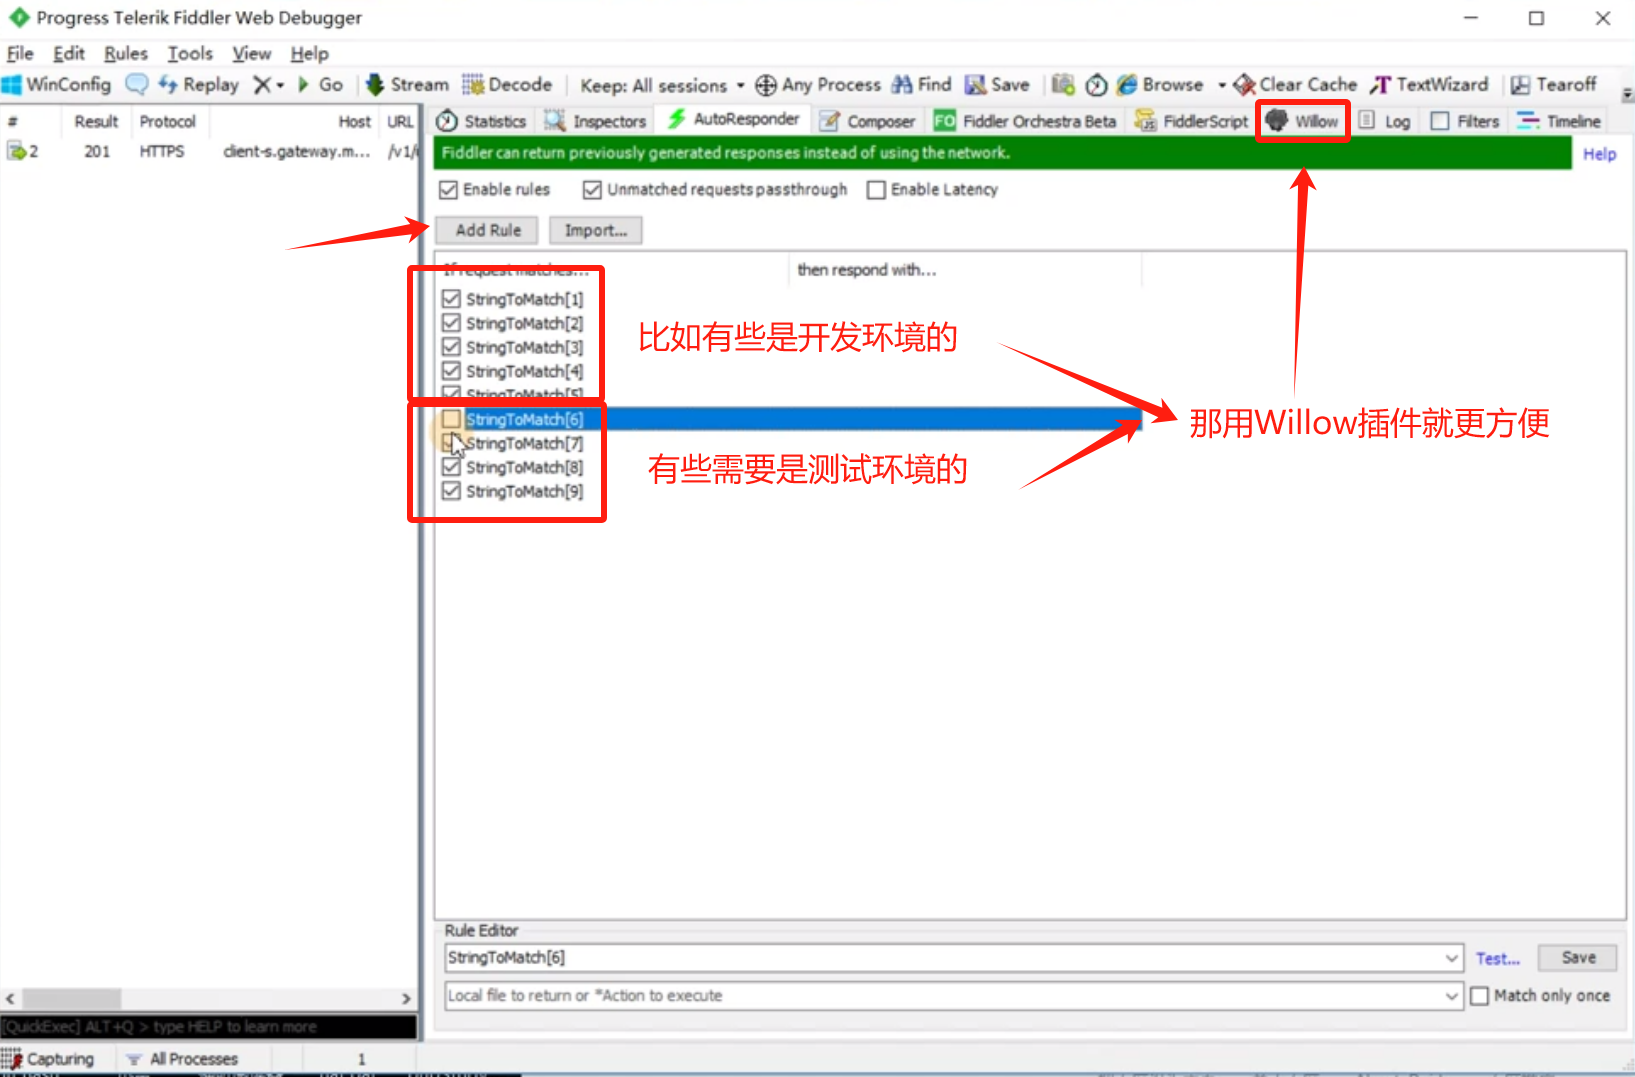Uncheck the StringToMatch[3] rule checkbox
1635x1077 pixels.
coord(451,347)
